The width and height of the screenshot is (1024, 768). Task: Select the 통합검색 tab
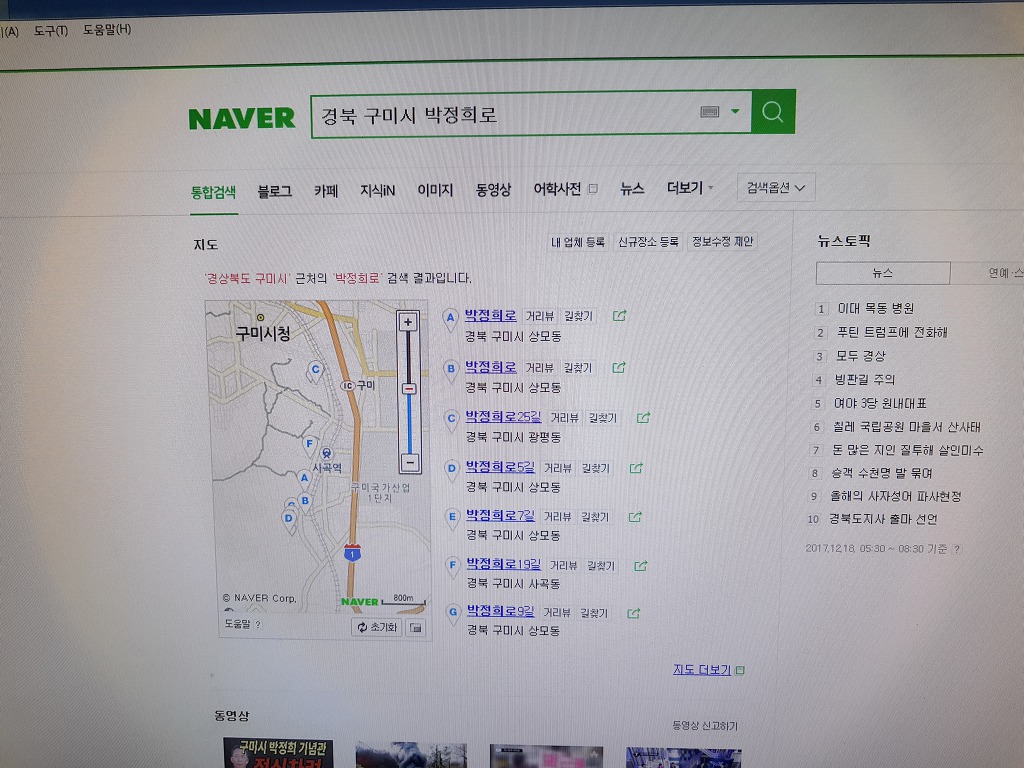214,193
